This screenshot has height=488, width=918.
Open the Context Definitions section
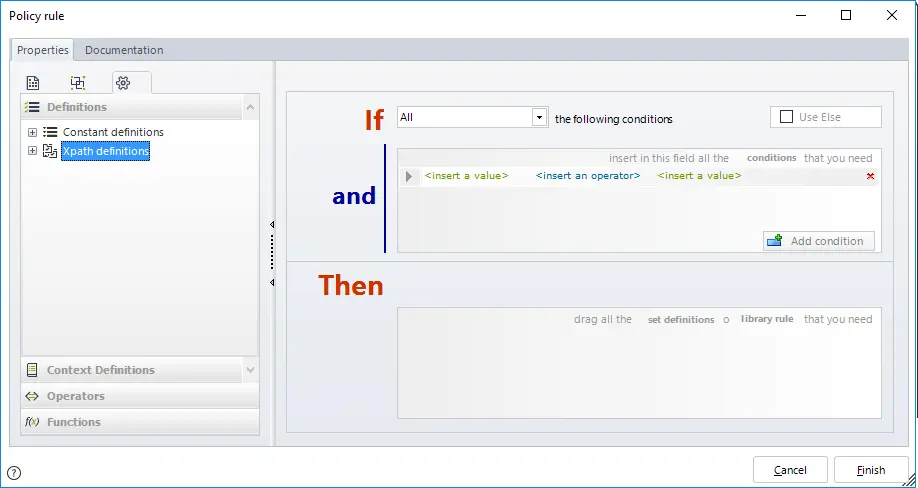click(x=132, y=370)
